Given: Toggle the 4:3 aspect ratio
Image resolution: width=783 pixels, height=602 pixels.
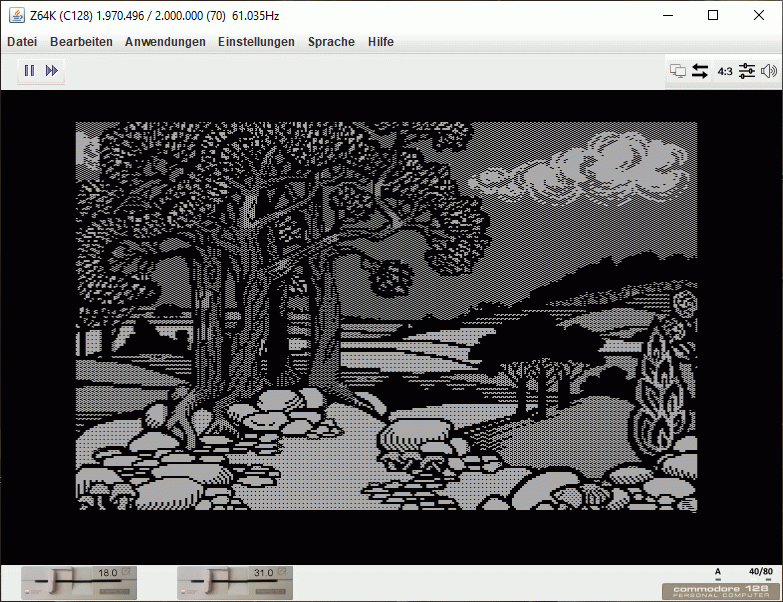Looking at the screenshot, I should pos(725,71).
